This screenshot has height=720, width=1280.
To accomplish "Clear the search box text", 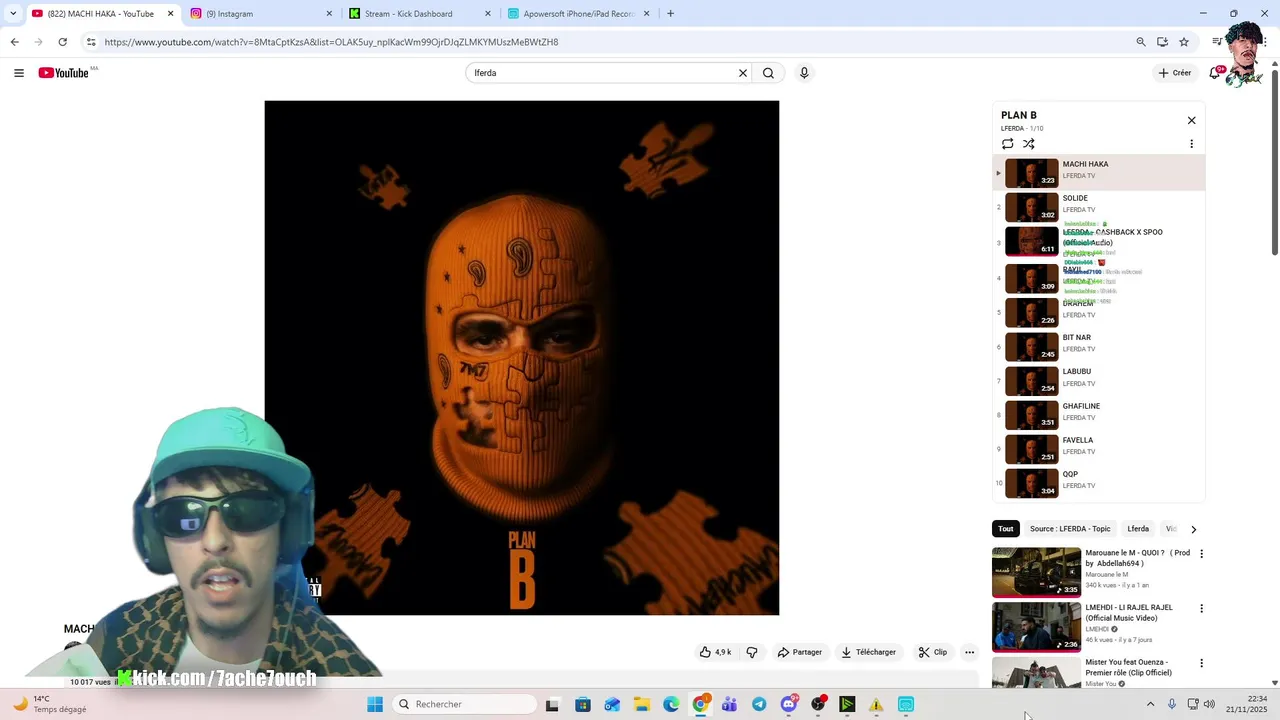I will coord(743,73).
